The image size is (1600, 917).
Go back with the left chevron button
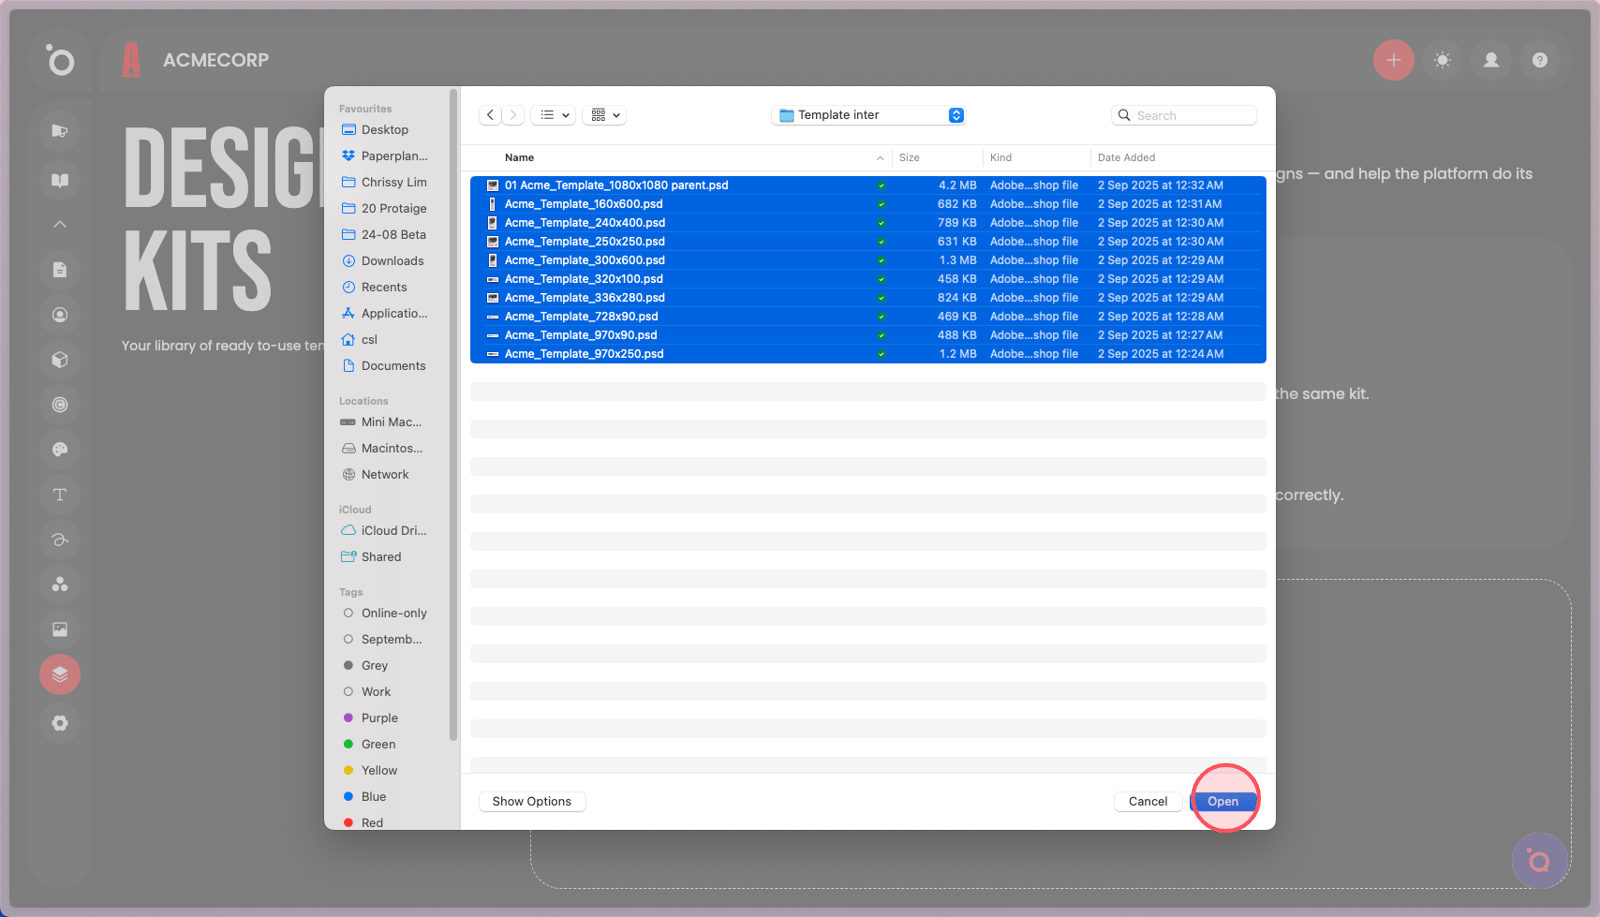click(x=490, y=115)
